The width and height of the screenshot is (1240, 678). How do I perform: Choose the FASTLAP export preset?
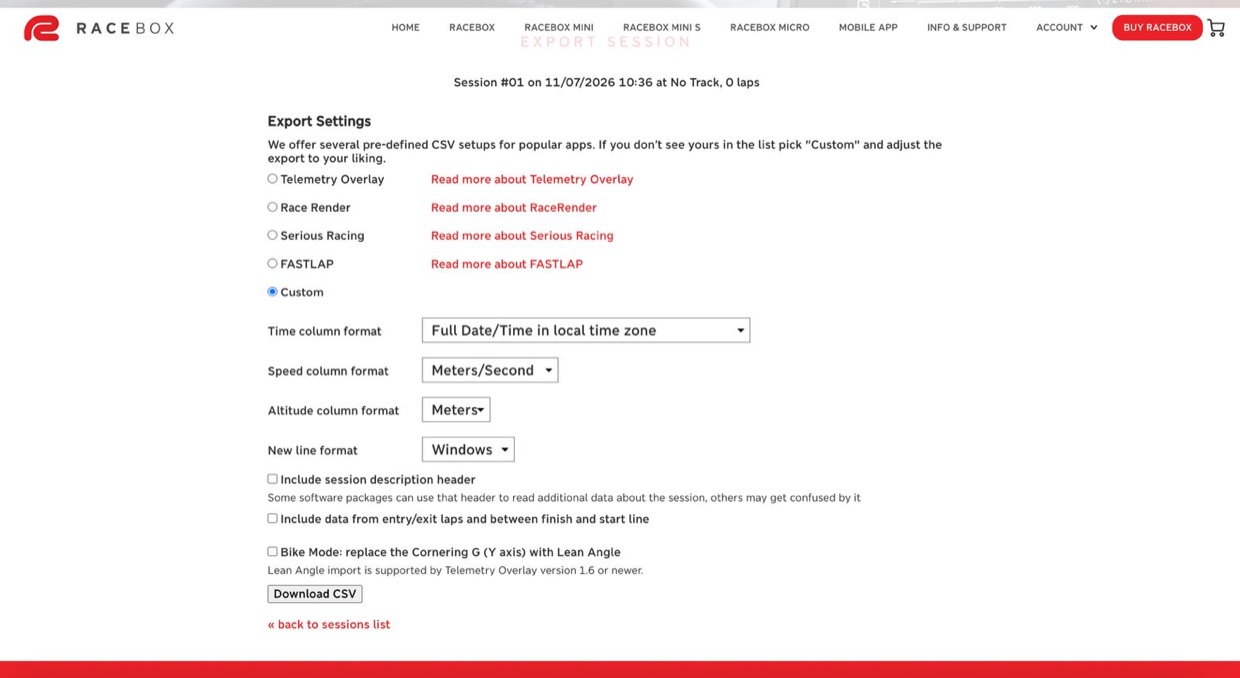pos(272,263)
